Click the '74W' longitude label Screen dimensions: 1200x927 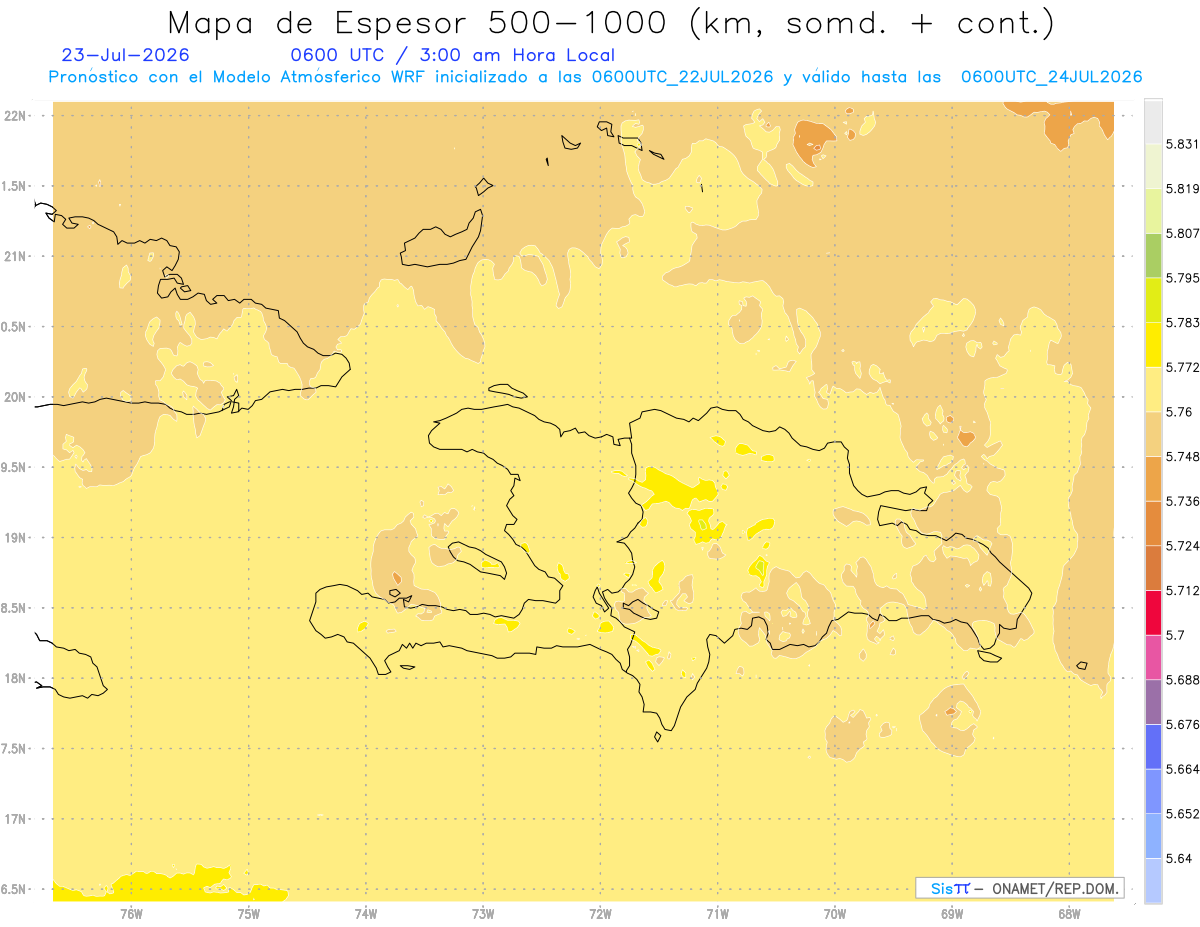pos(366,914)
